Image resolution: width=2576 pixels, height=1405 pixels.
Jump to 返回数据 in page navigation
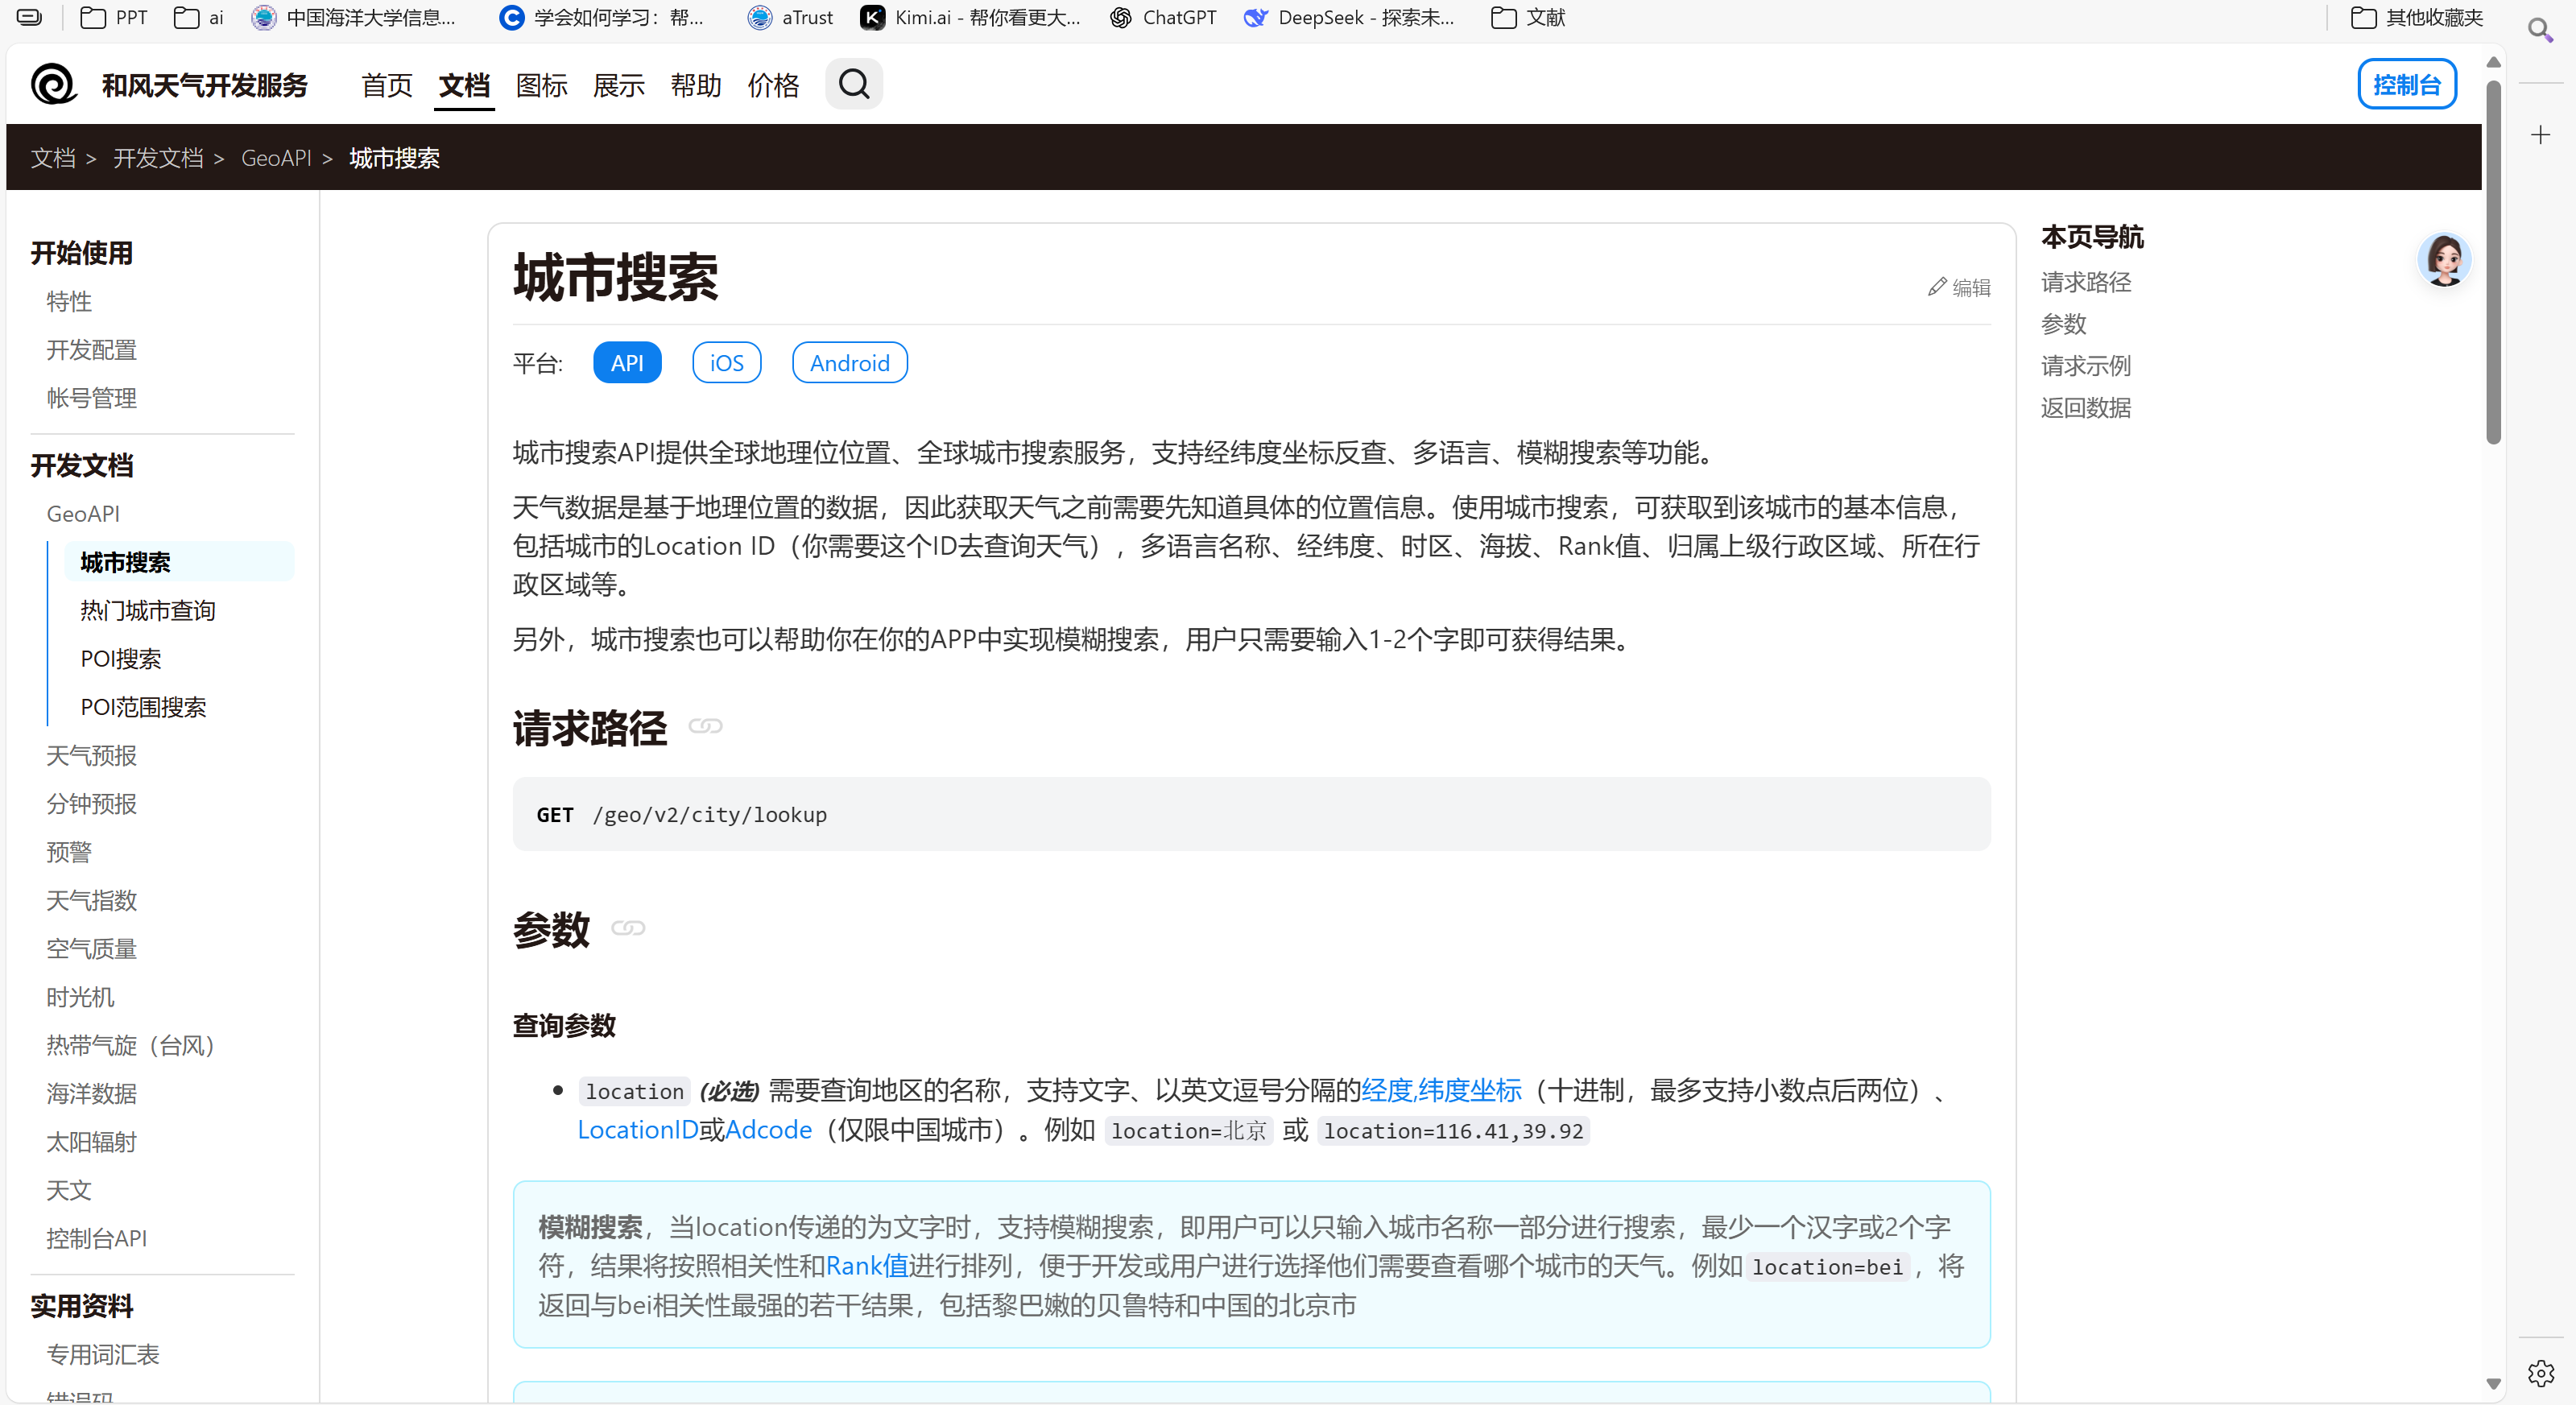[2086, 408]
